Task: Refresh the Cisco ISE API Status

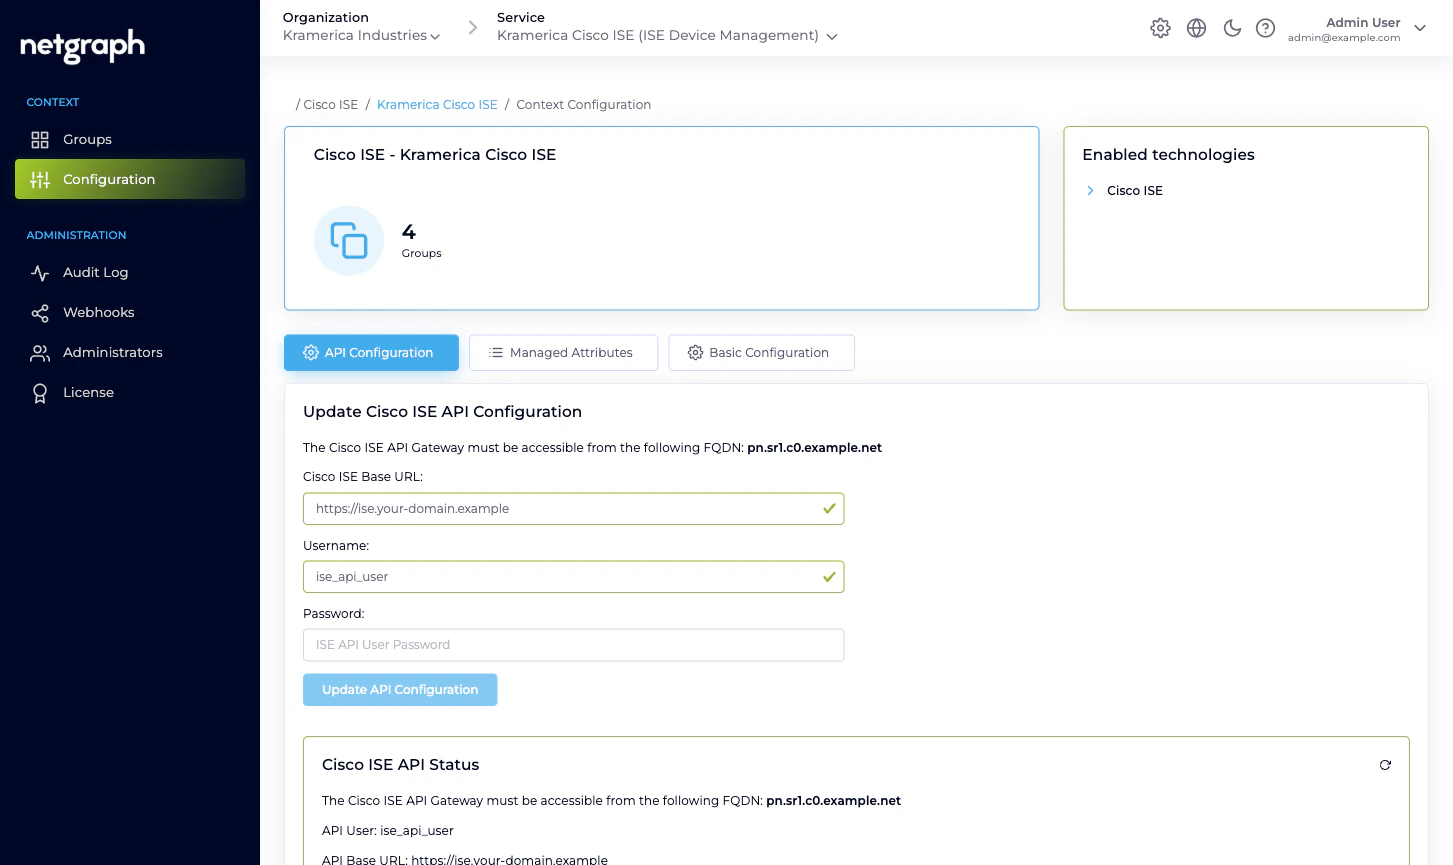Action: click(x=1385, y=764)
